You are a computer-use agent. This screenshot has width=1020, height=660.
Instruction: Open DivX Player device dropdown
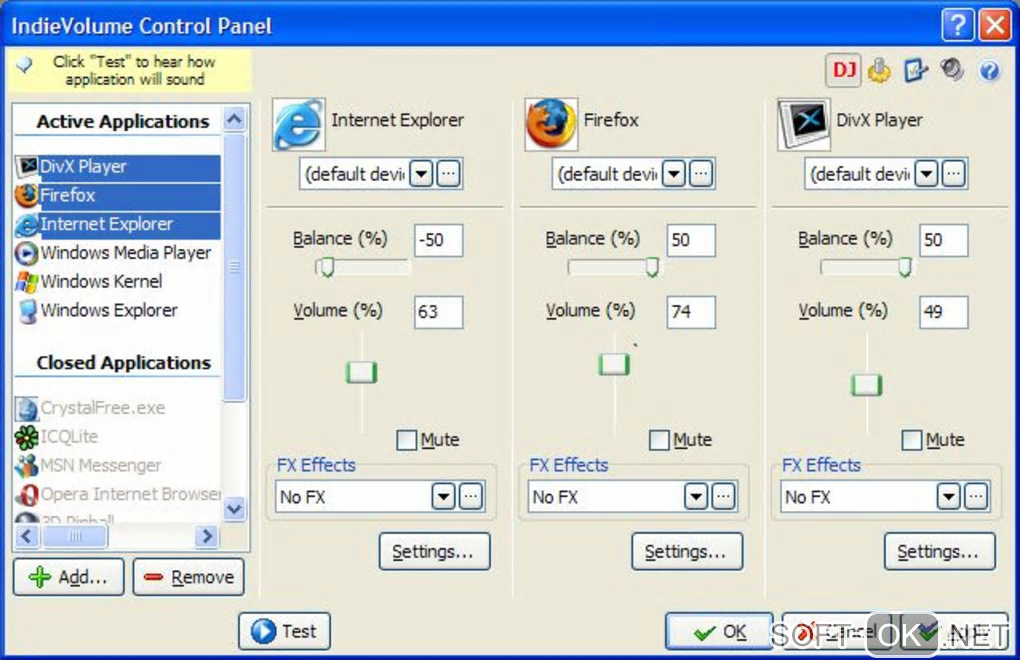pyautogui.click(x=926, y=174)
